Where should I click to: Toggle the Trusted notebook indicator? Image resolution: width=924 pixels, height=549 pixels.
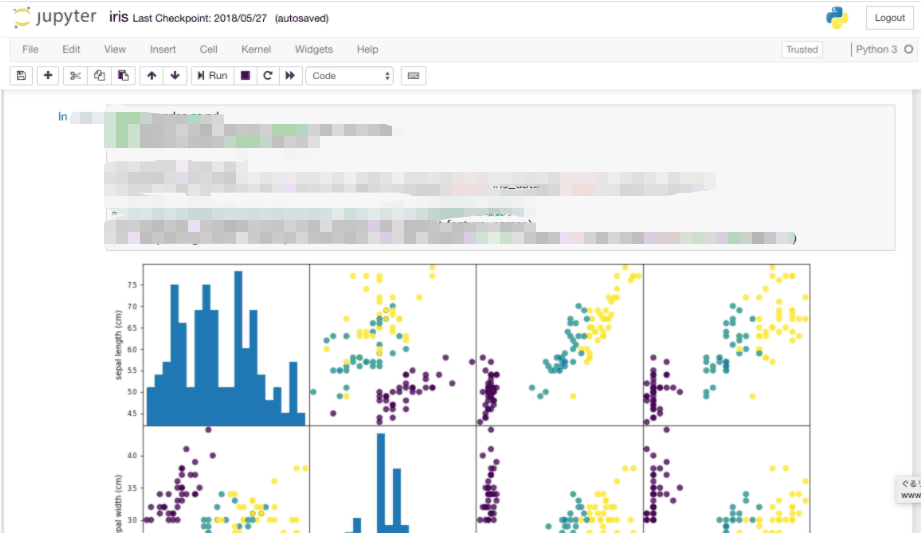coord(801,49)
